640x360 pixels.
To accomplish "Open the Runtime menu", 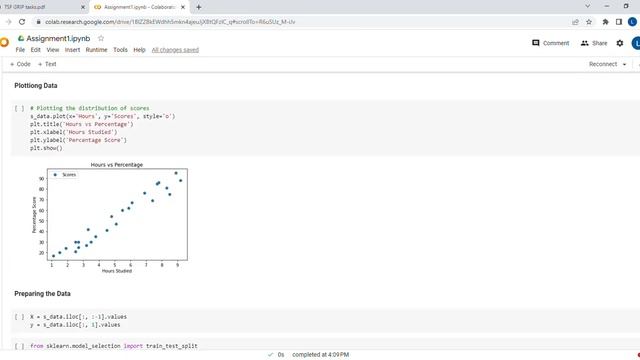I will pyautogui.click(x=96, y=50).
